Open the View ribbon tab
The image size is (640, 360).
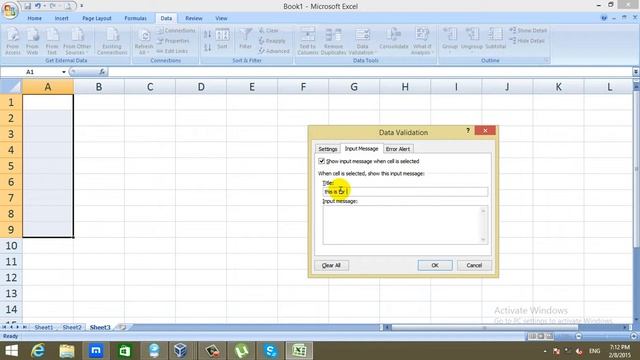[221, 18]
